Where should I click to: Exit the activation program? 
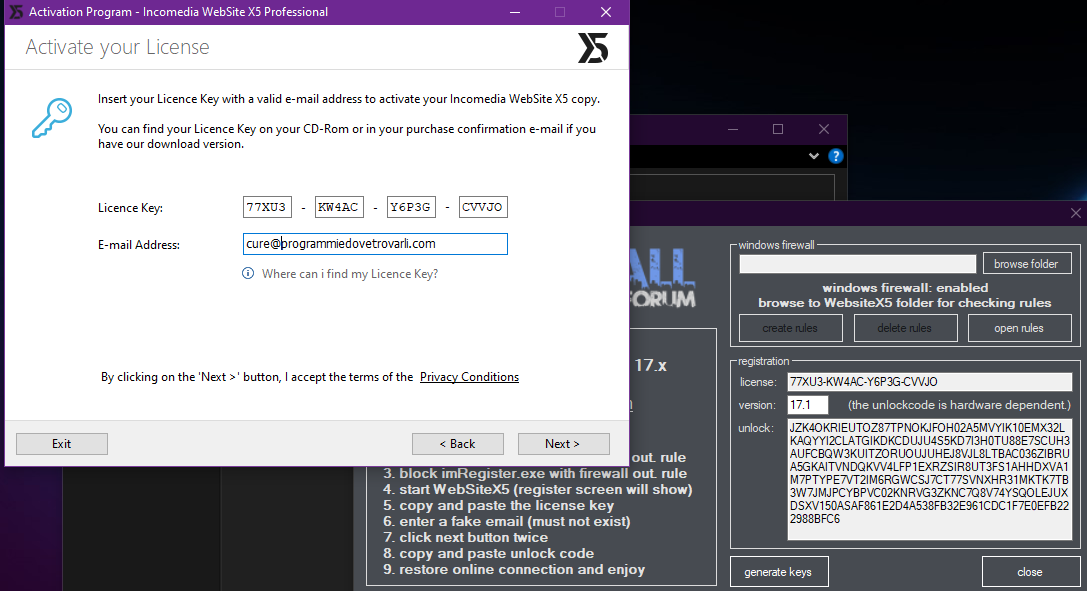point(62,443)
